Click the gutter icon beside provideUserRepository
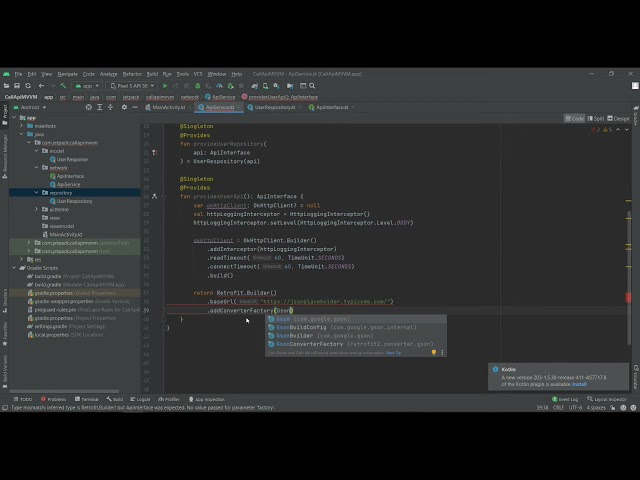This screenshot has height=480, width=640. [154, 153]
